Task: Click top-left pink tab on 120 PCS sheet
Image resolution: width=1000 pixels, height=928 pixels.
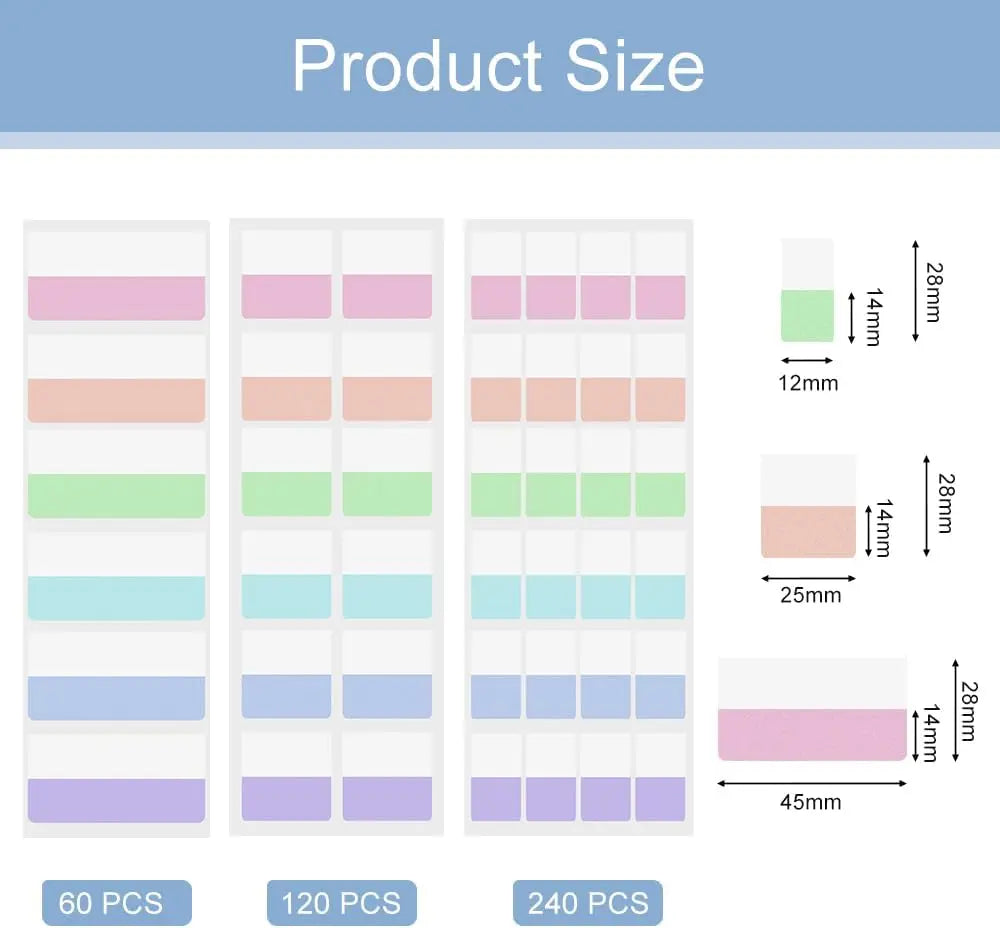Action: pyautogui.click(x=286, y=296)
